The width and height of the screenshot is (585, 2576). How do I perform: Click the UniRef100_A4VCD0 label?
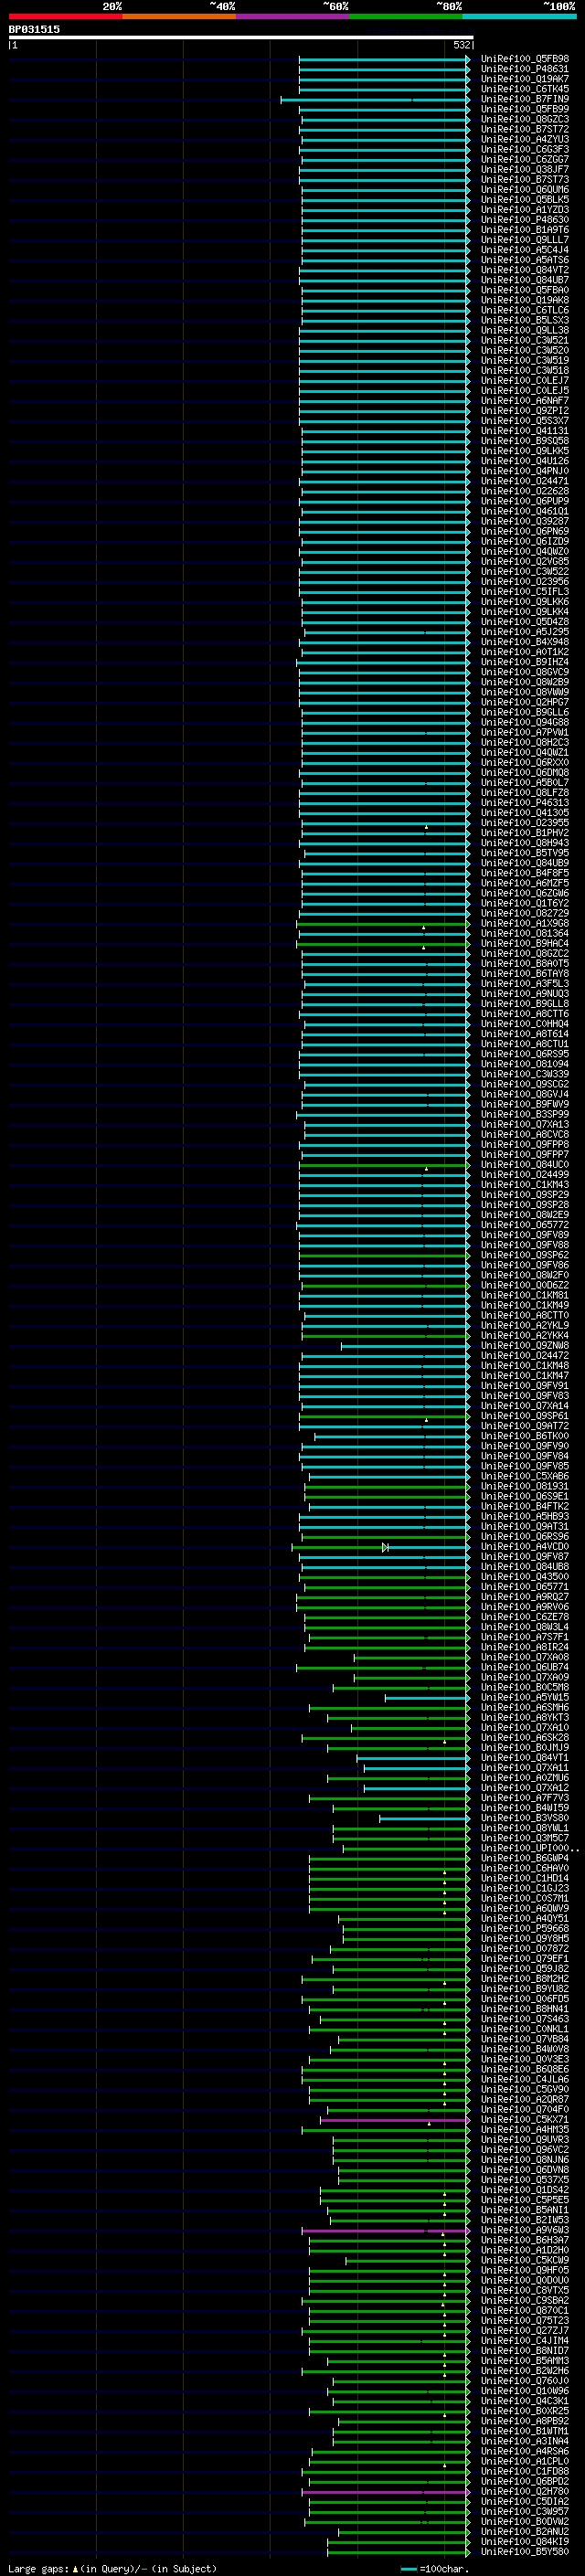(x=525, y=1547)
